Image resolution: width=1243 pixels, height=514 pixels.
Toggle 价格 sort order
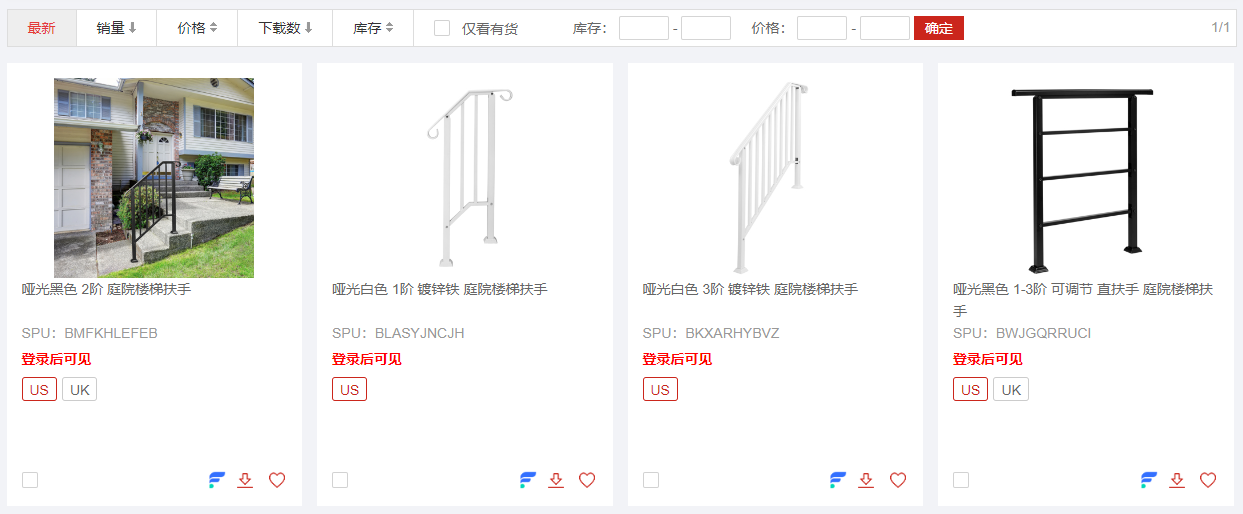click(x=197, y=28)
